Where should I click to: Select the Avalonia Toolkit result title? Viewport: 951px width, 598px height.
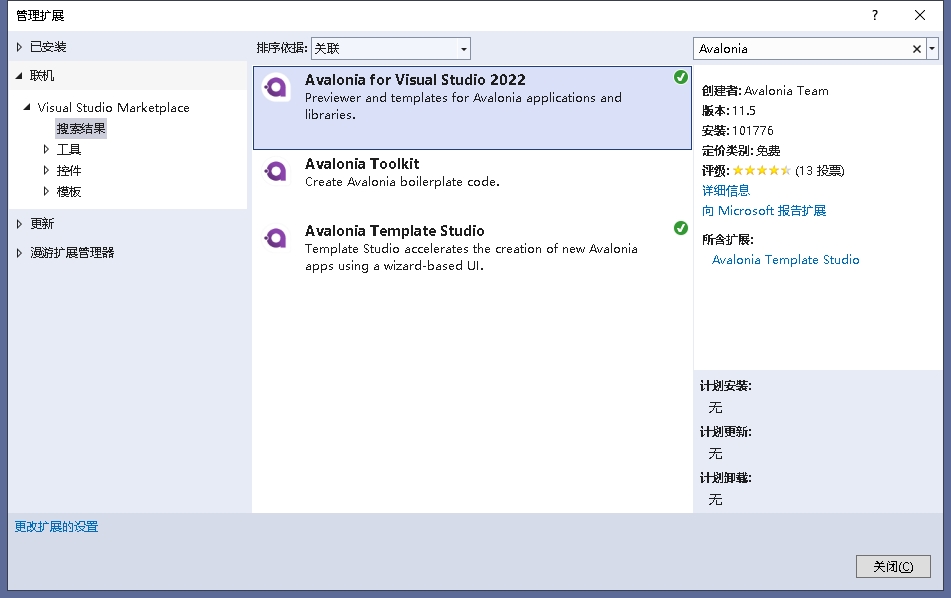[362, 164]
